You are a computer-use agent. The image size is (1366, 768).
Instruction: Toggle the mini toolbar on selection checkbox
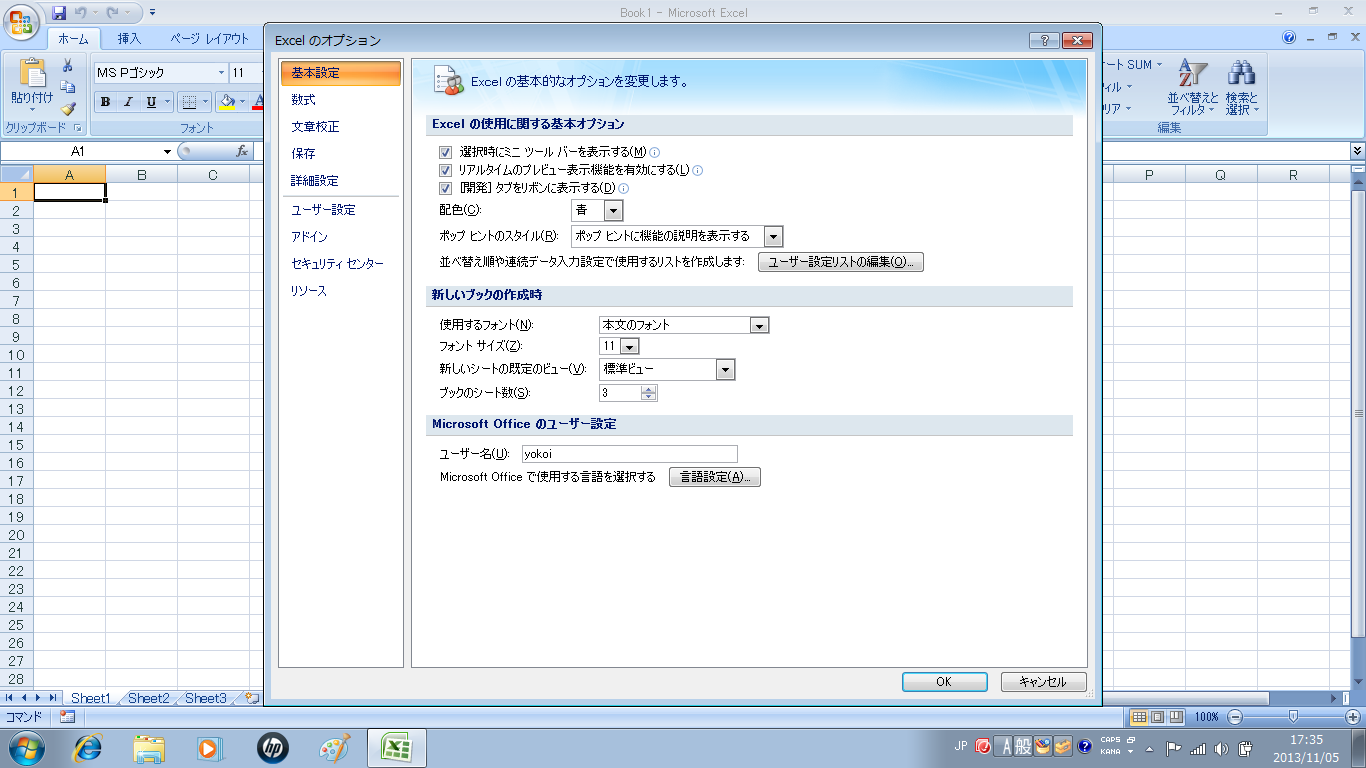tap(447, 152)
